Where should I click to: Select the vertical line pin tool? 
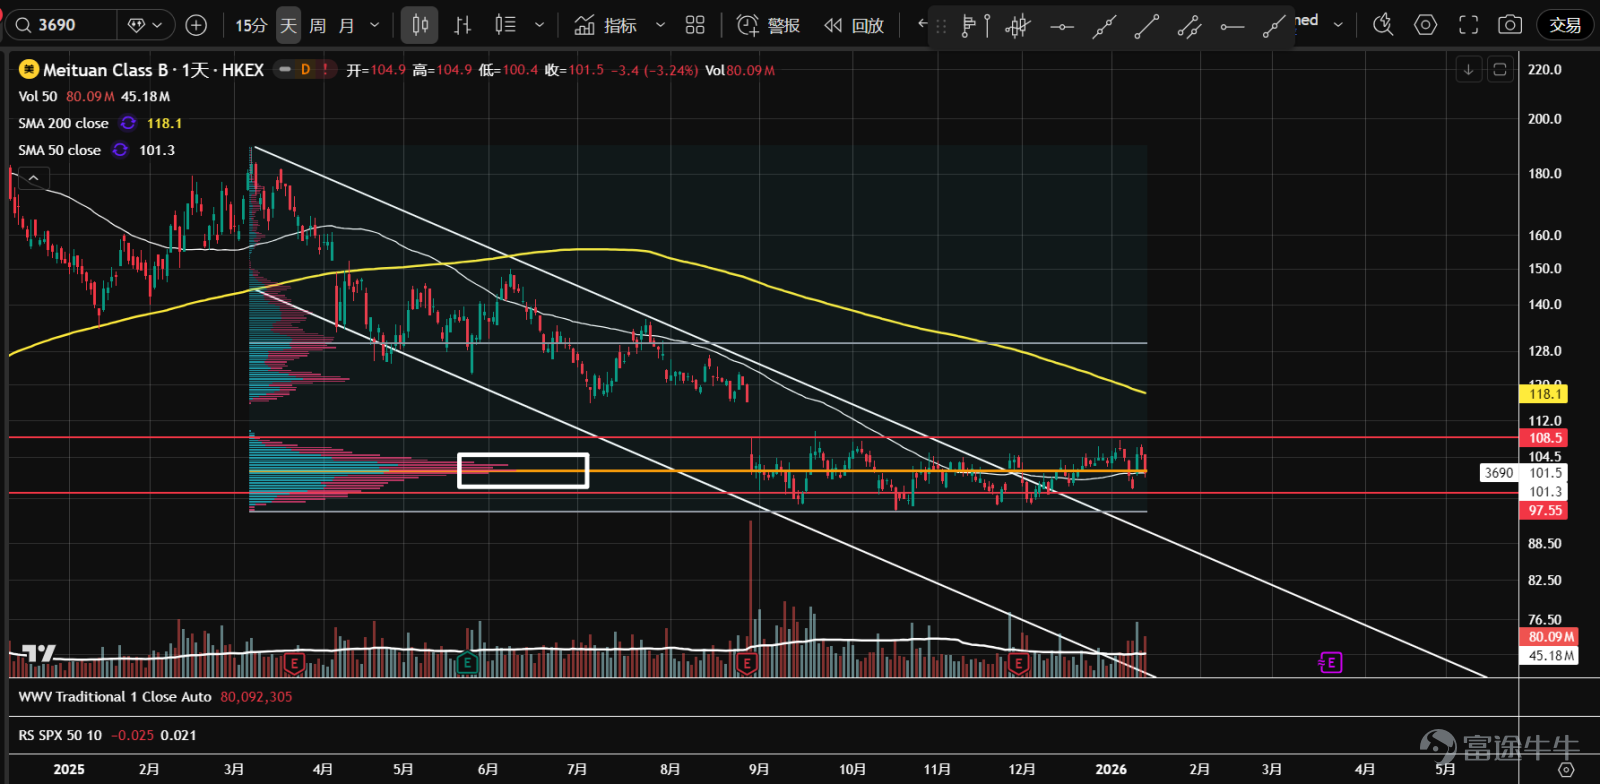click(x=987, y=27)
